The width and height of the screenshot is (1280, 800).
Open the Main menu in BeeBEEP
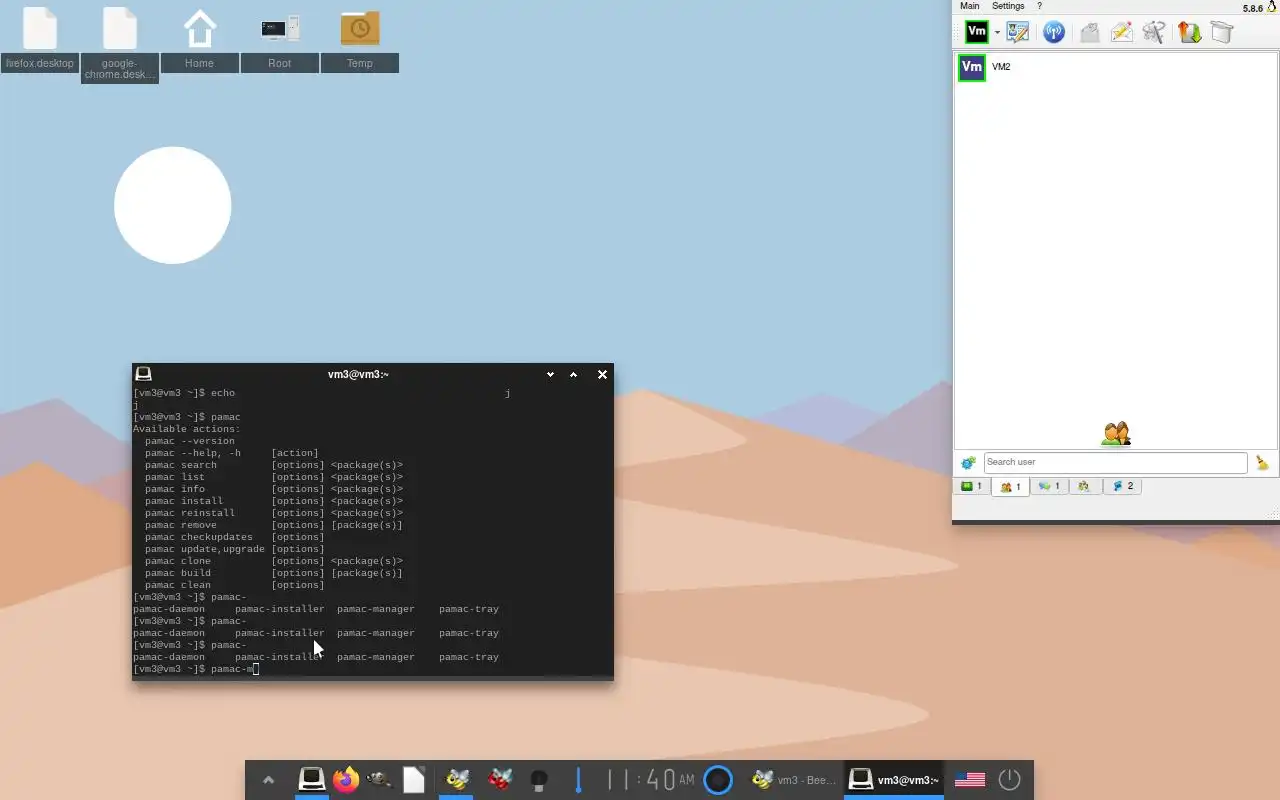click(x=970, y=6)
